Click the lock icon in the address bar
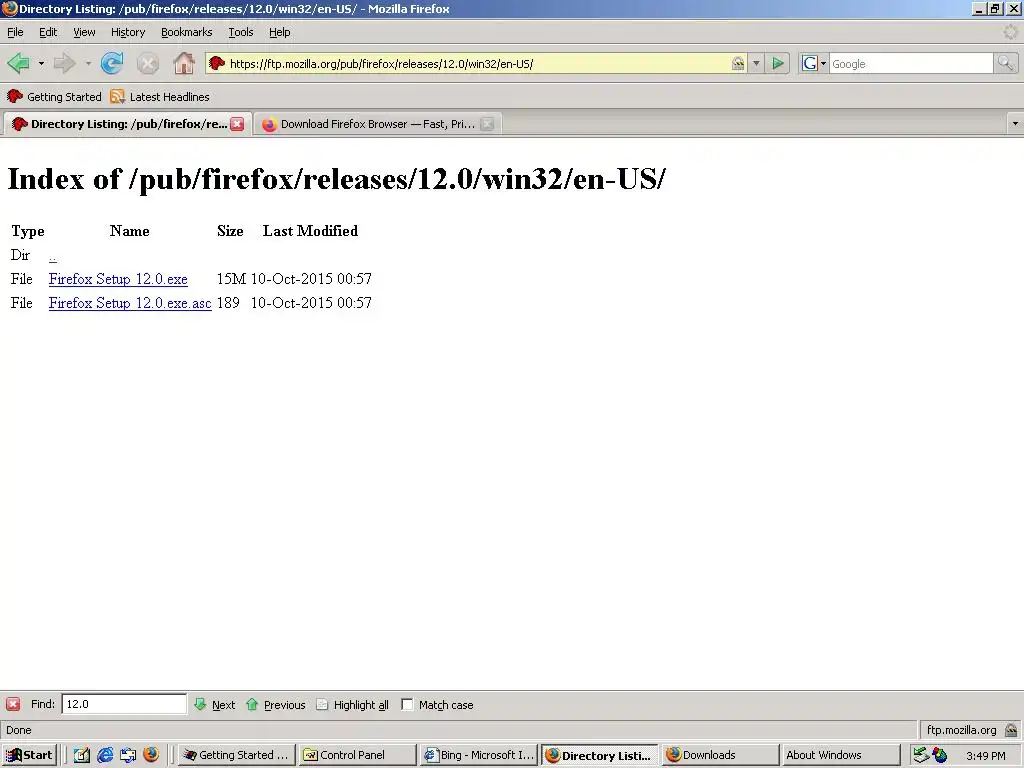Image resolution: width=1024 pixels, height=768 pixels. coord(738,63)
